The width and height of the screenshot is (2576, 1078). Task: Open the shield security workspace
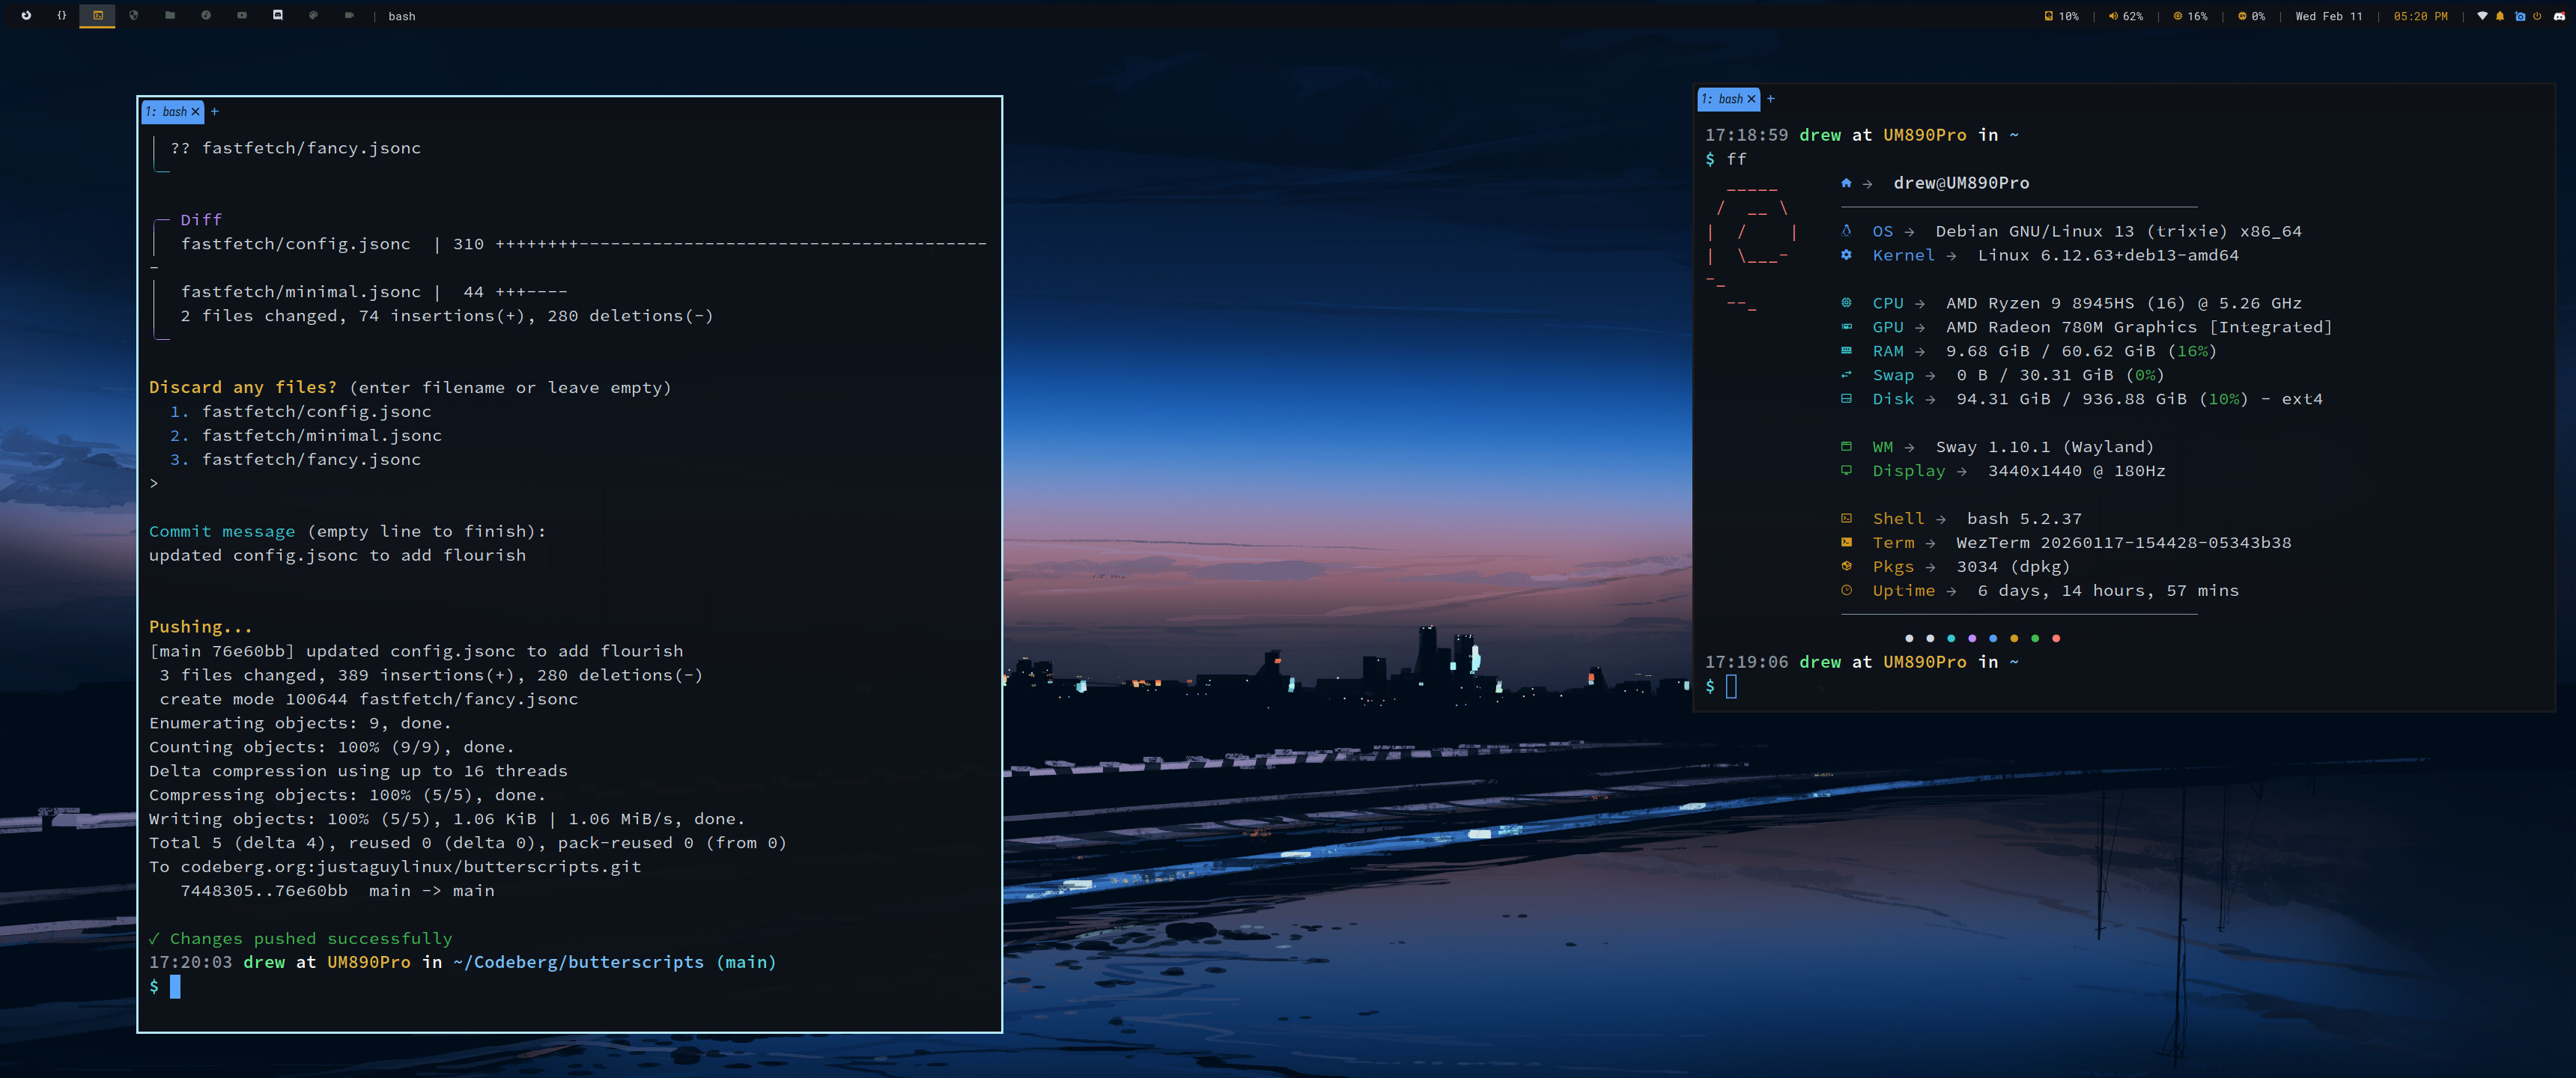click(134, 15)
